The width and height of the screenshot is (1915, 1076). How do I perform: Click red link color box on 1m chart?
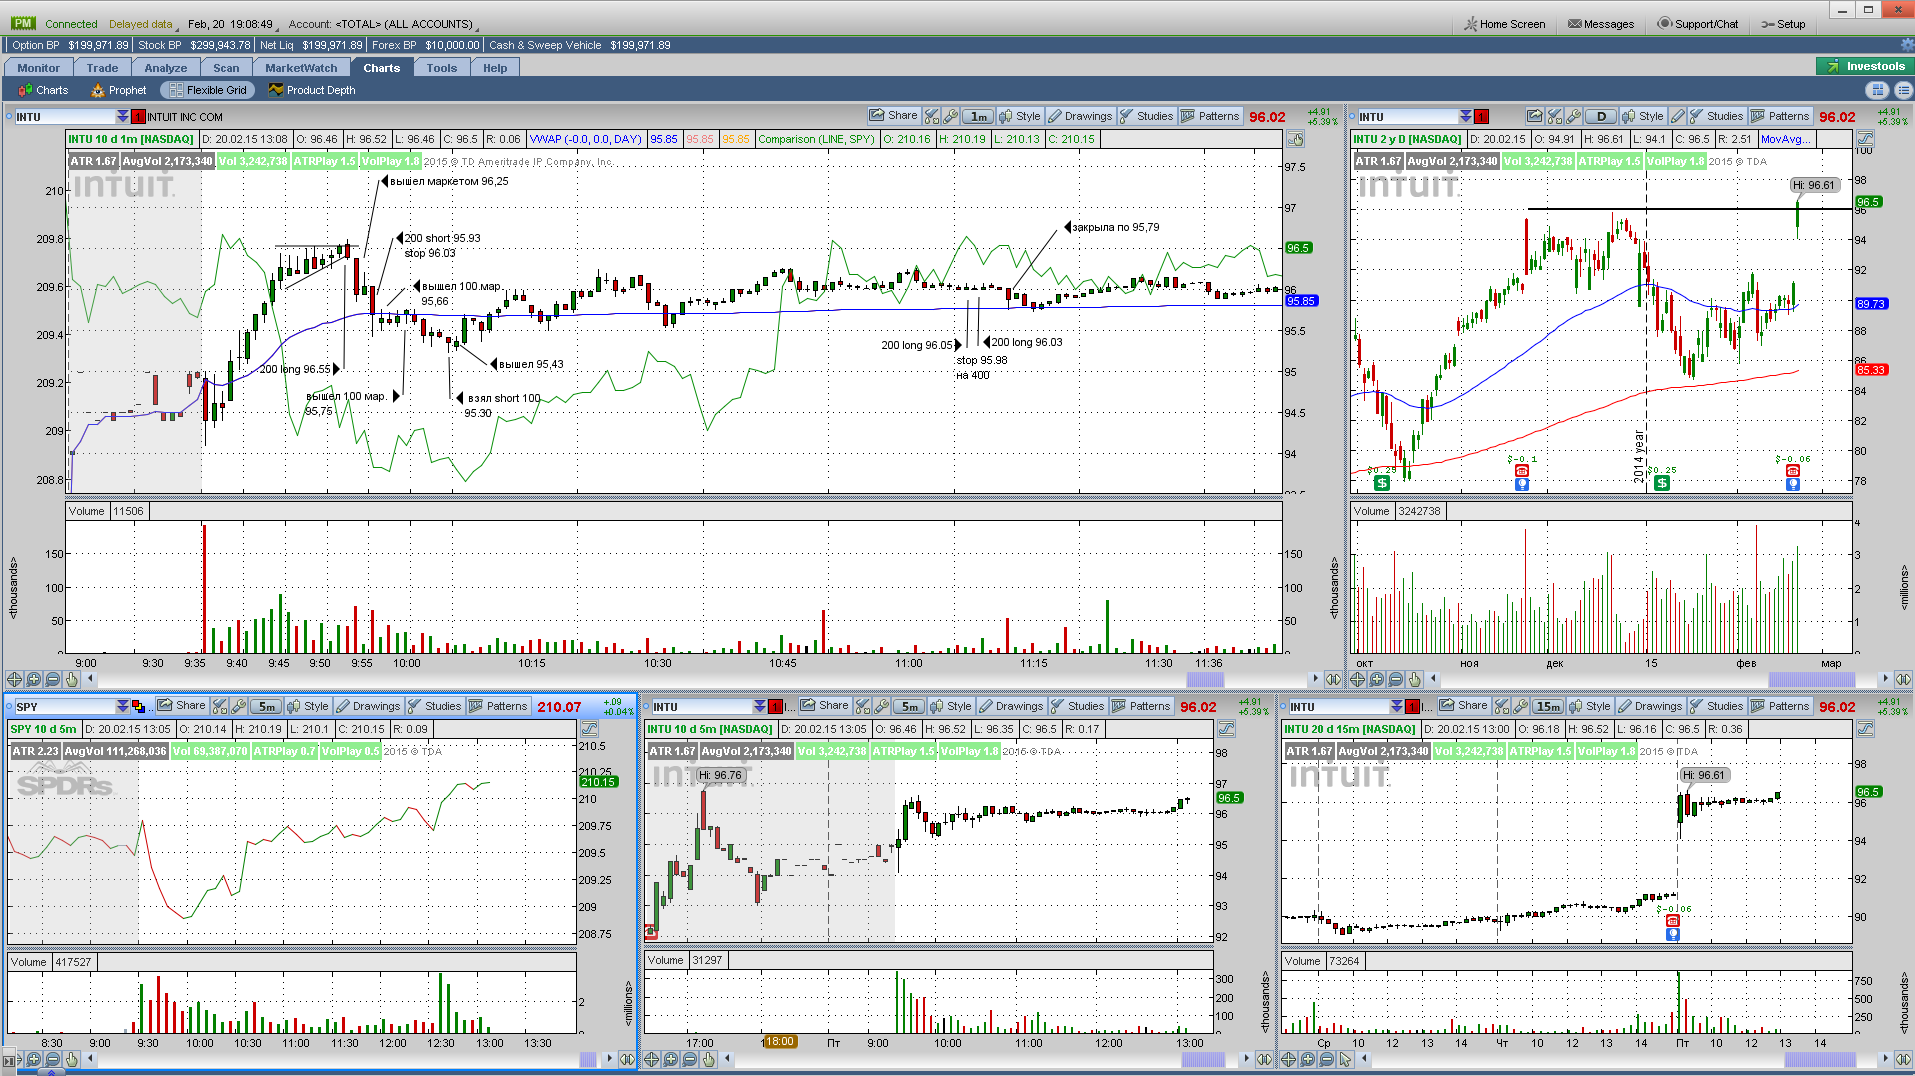(138, 117)
